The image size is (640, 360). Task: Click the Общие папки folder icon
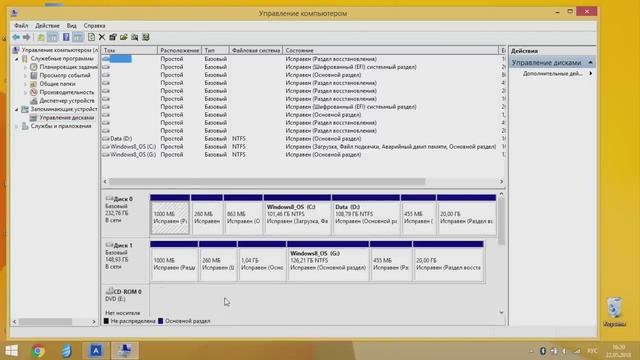(34, 84)
